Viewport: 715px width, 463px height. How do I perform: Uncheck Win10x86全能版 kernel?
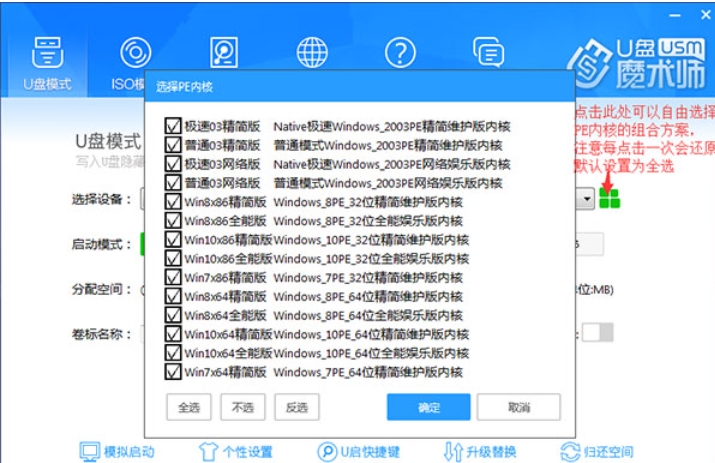pyautogui.click(x=173, y=259)
